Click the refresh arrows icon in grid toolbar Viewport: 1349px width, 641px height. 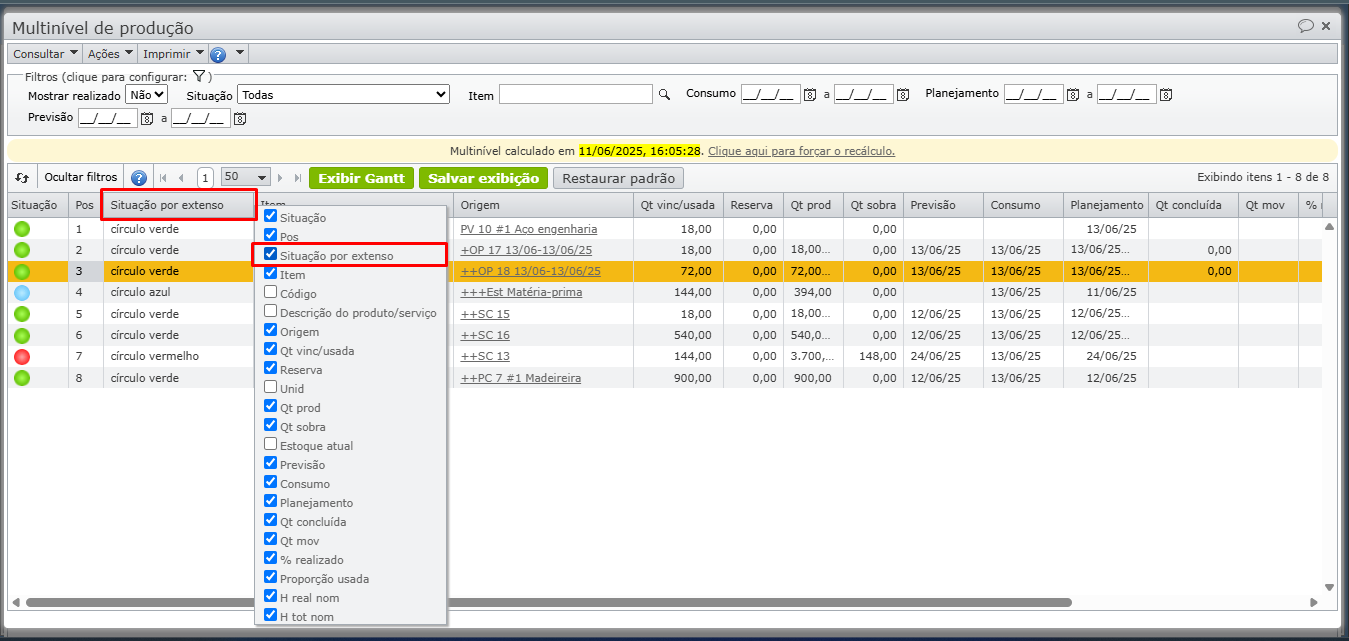(x=22, y=178)
